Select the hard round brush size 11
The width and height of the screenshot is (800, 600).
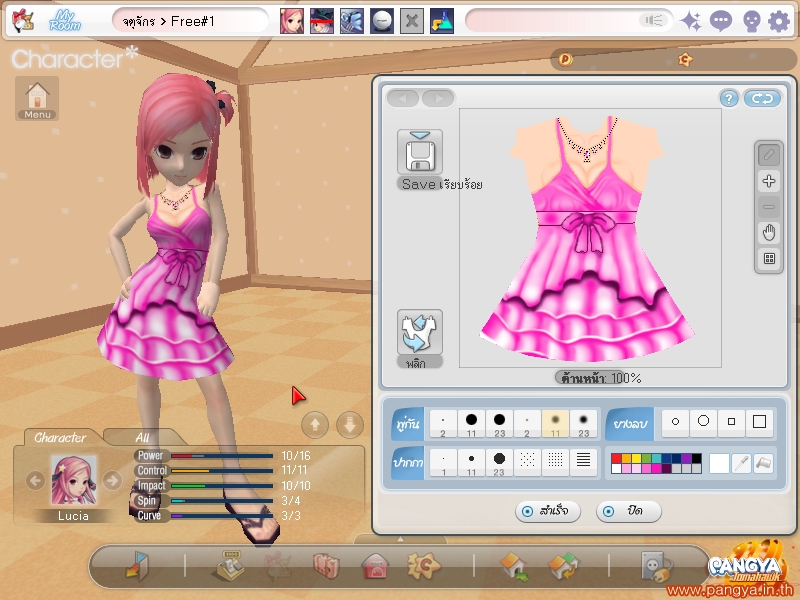click(471, 424)
